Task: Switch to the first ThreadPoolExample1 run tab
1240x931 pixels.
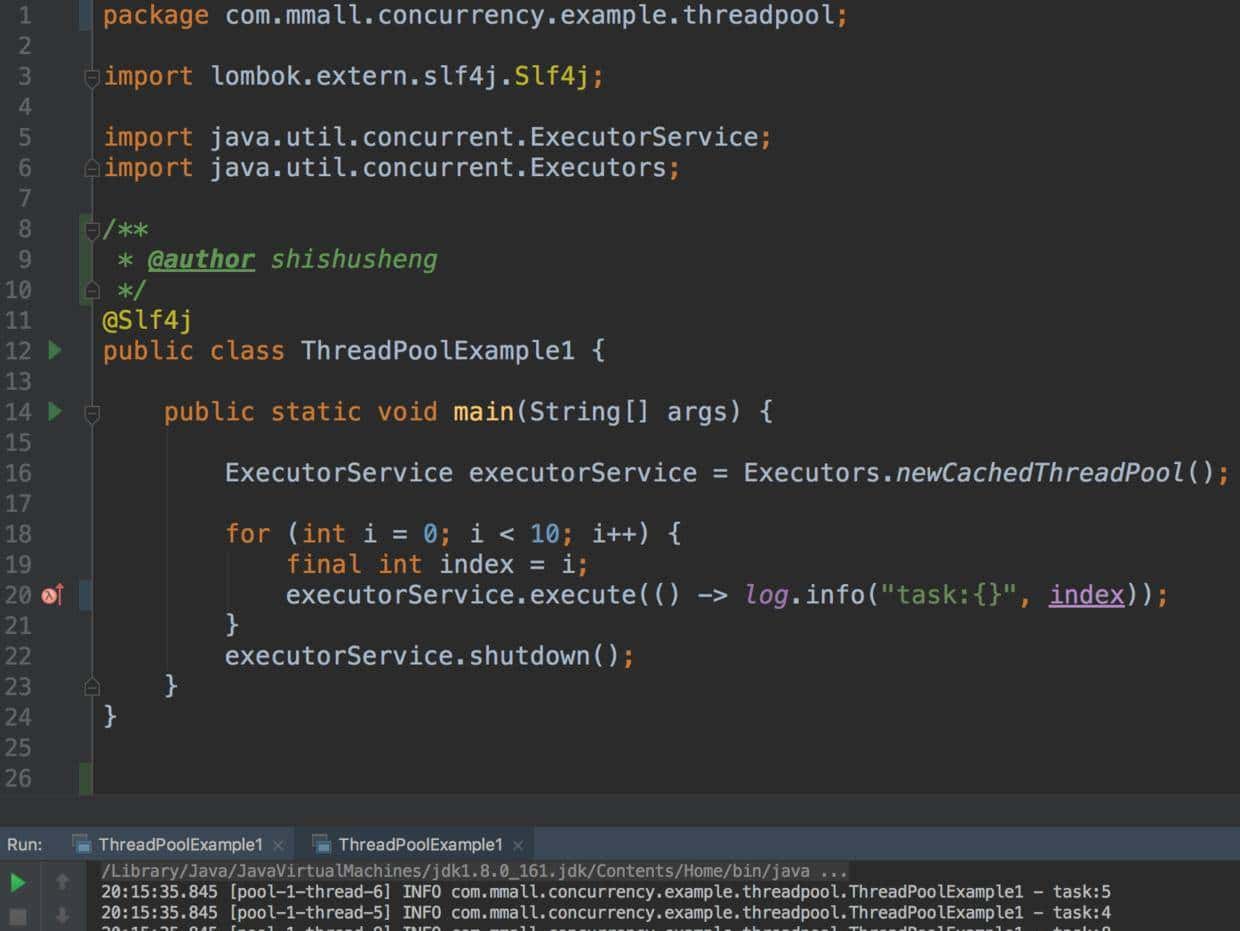Action: click(x=180, y=845)
